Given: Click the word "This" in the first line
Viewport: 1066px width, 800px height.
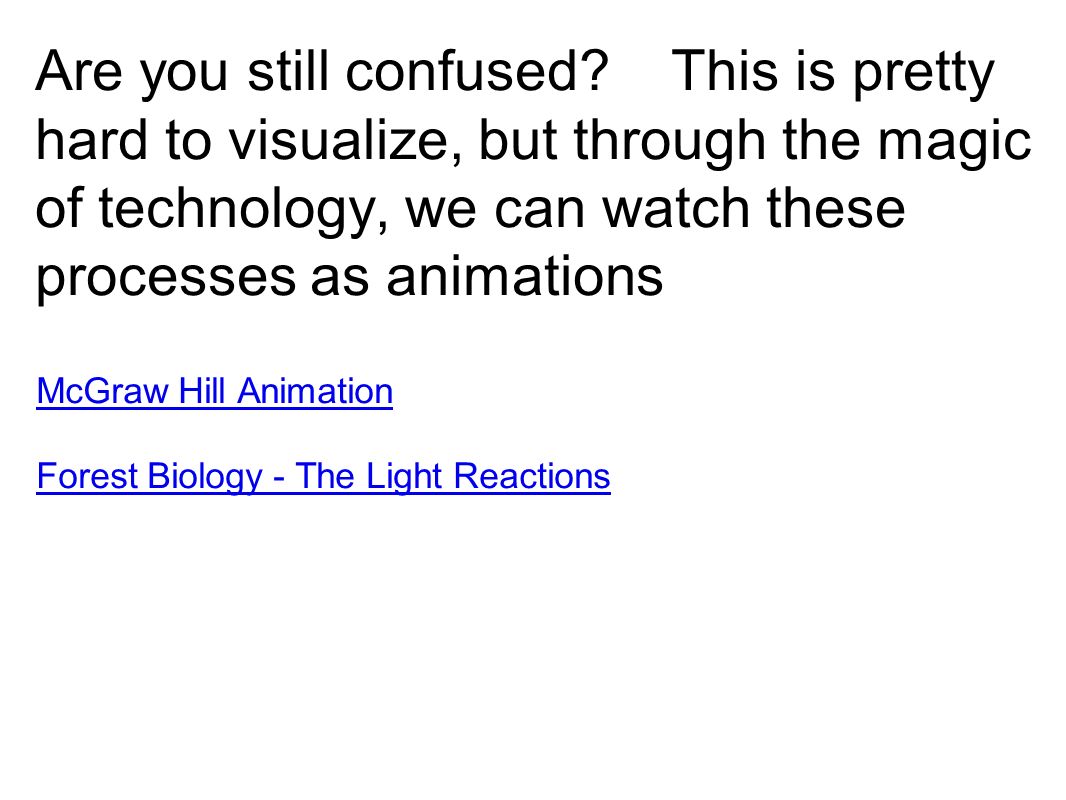Looking at the screenshot, I should coord(724,71).
